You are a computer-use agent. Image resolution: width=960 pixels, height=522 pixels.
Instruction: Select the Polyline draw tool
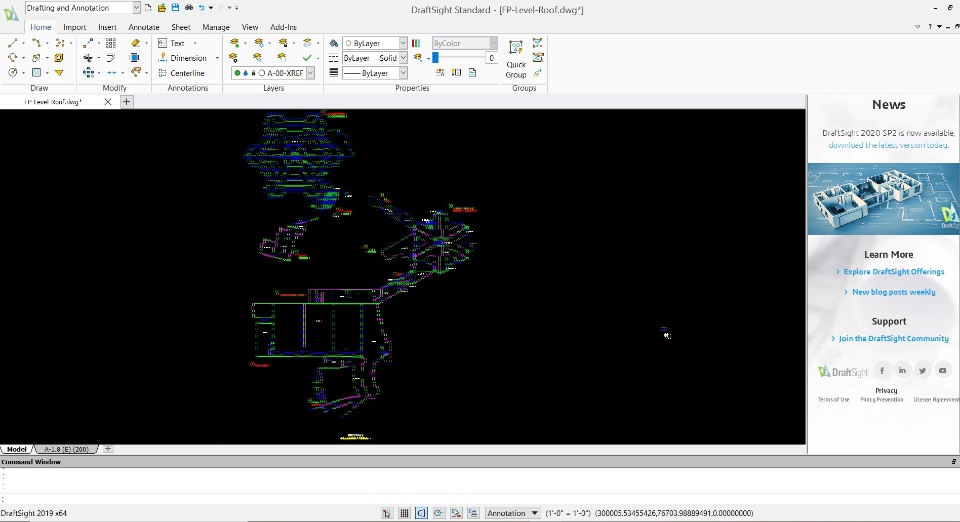click(36, 43)
